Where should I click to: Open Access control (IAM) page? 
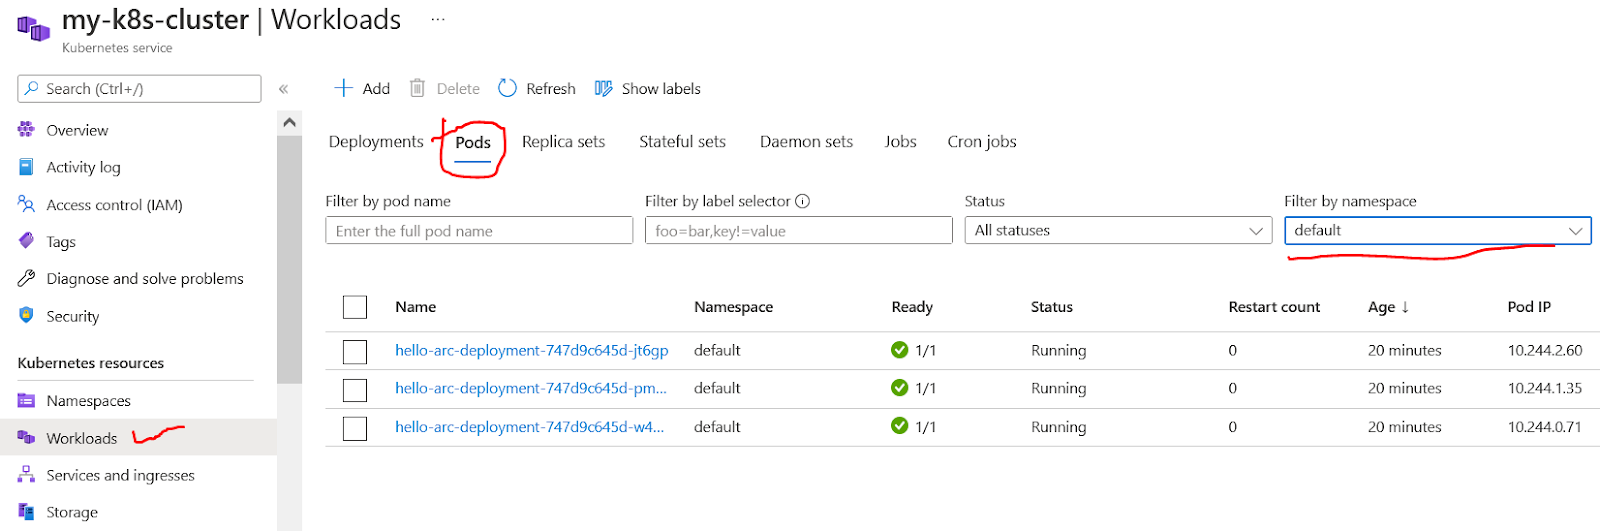(114, 204)
